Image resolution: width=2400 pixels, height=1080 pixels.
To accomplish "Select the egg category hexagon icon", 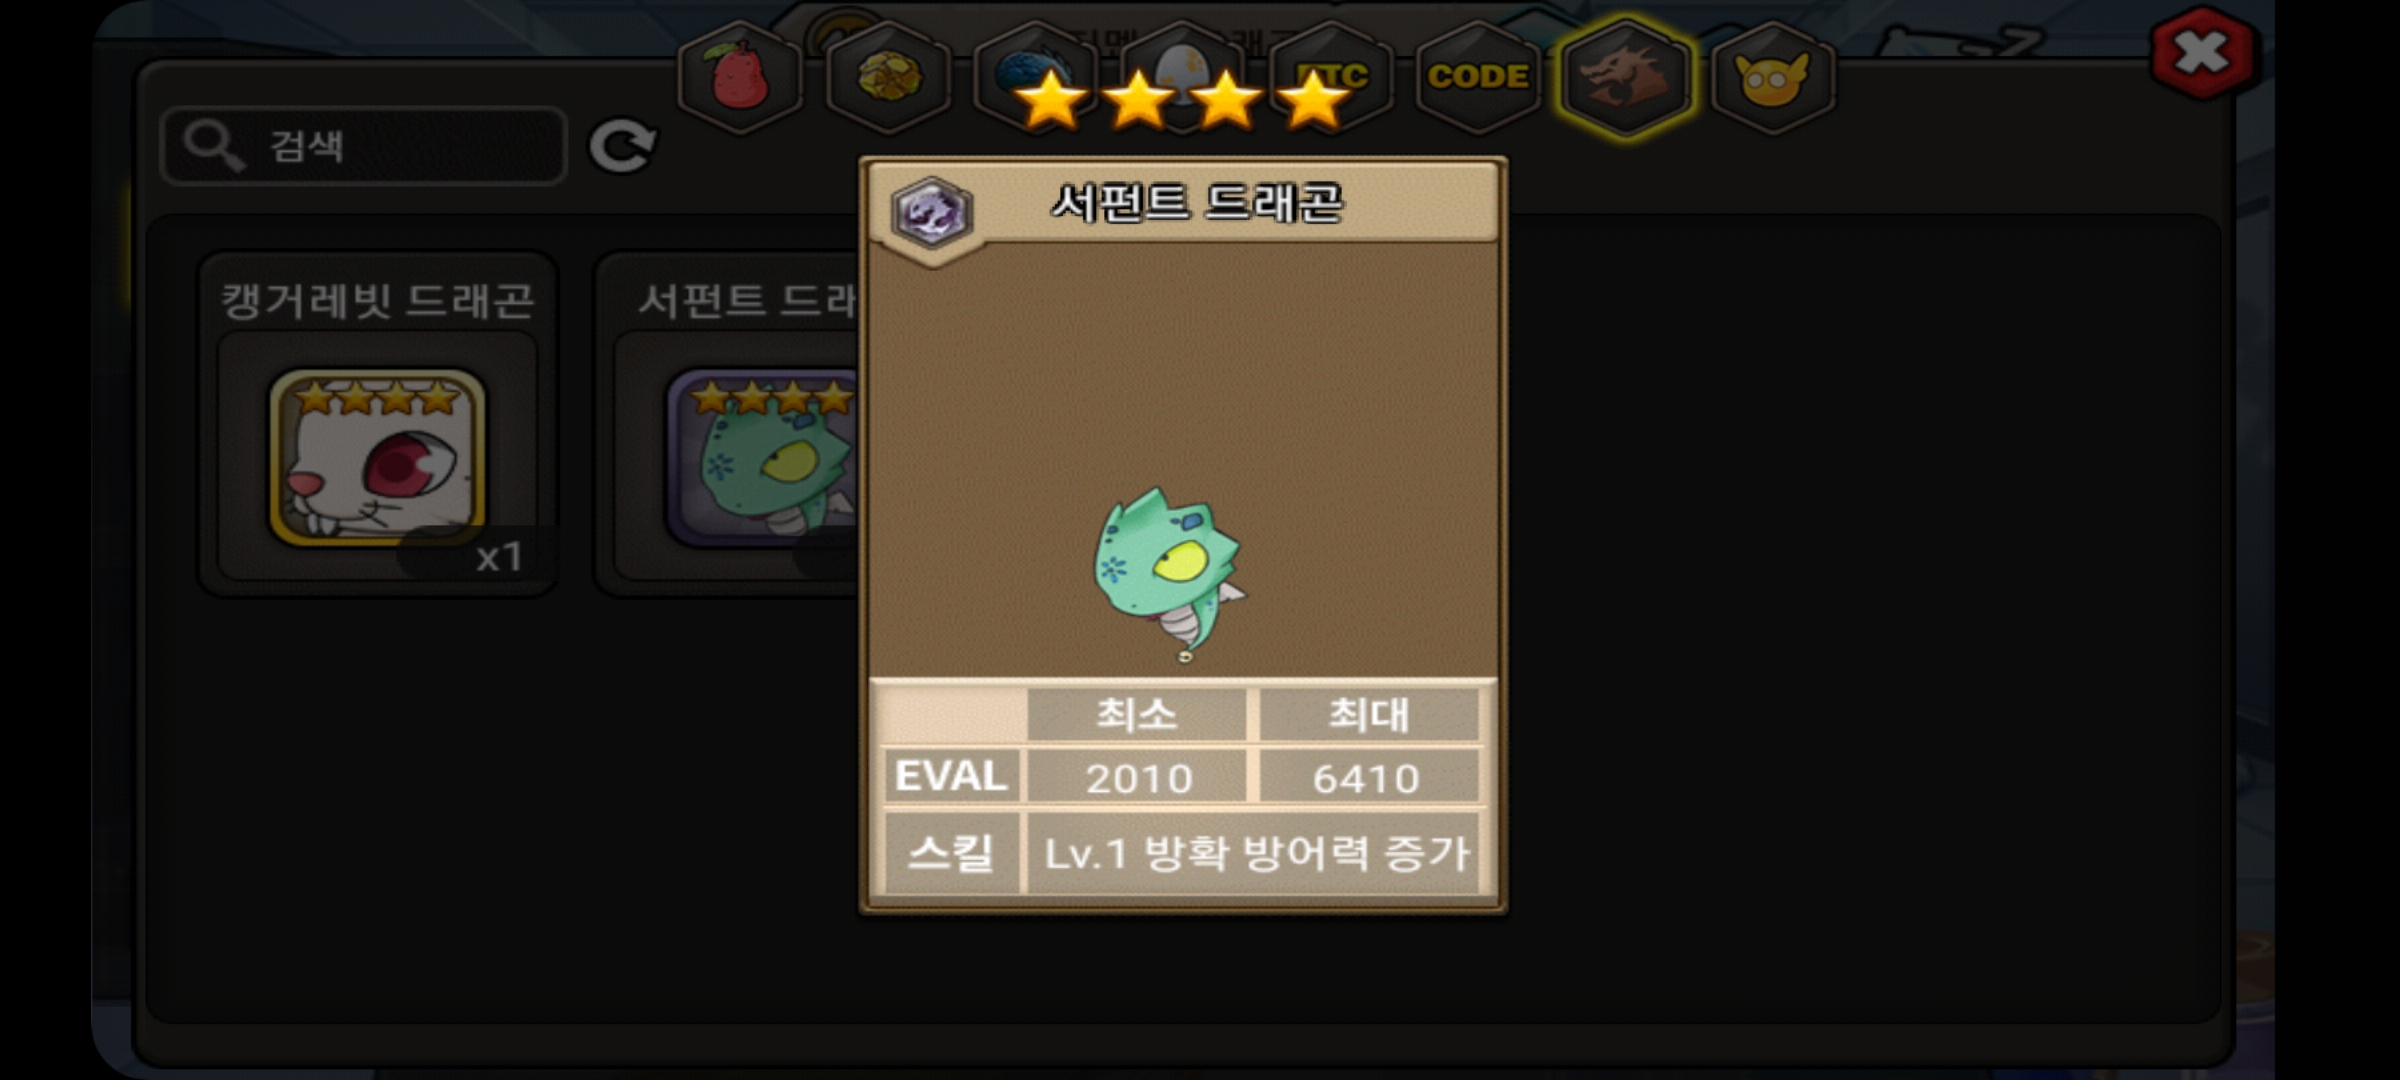I will point(1183,77).
